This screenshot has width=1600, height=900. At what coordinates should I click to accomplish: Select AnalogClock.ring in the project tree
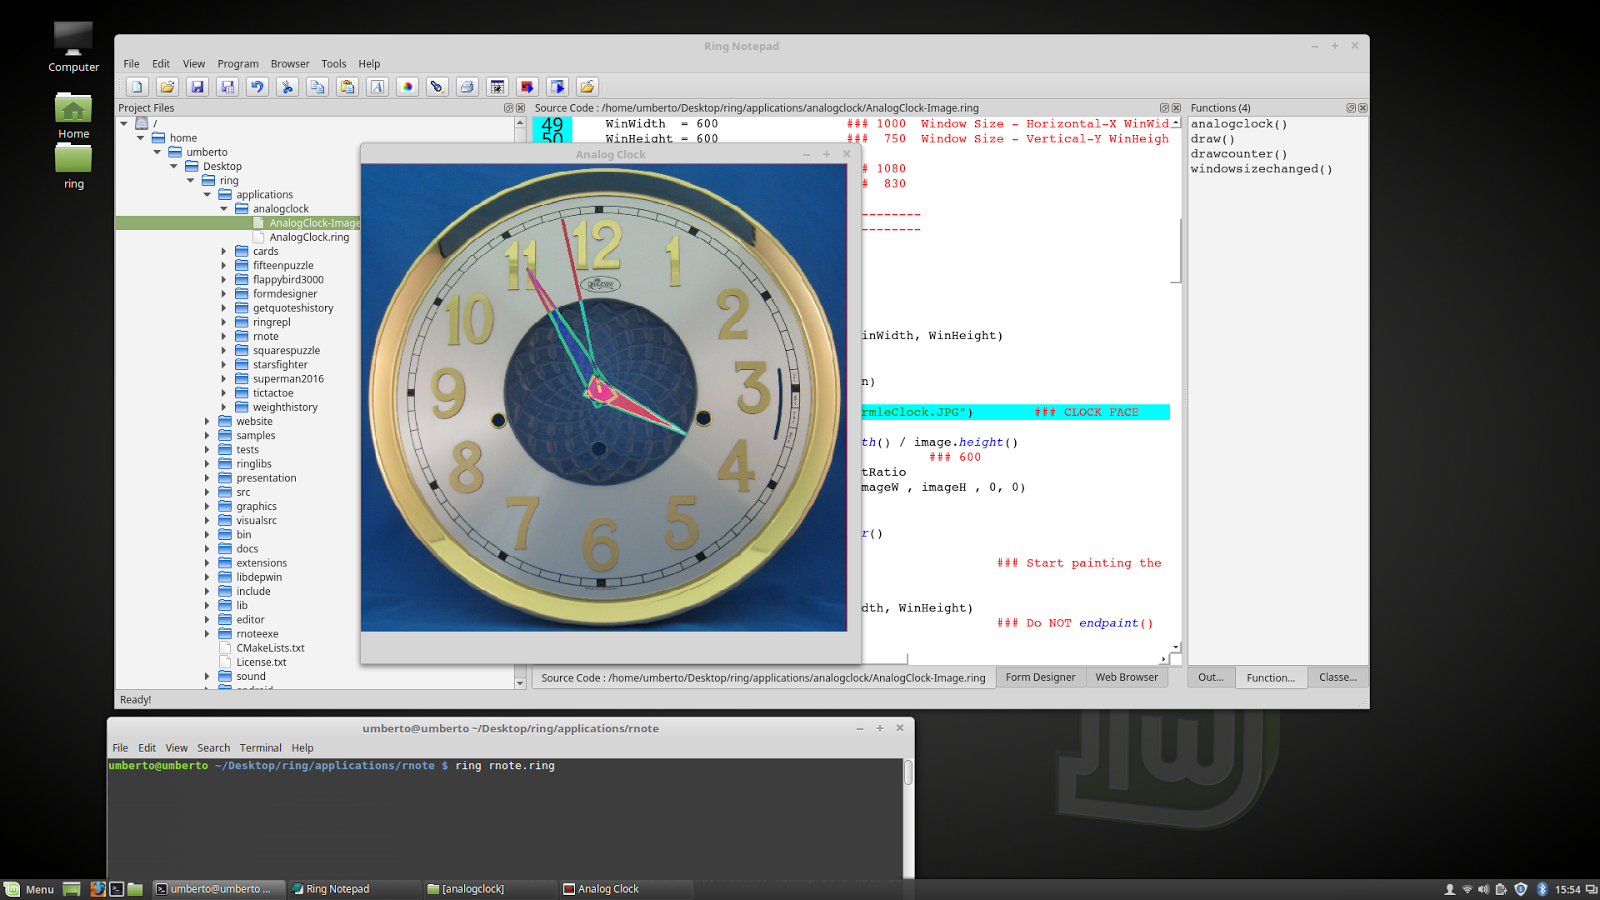[x=307, y=237]
